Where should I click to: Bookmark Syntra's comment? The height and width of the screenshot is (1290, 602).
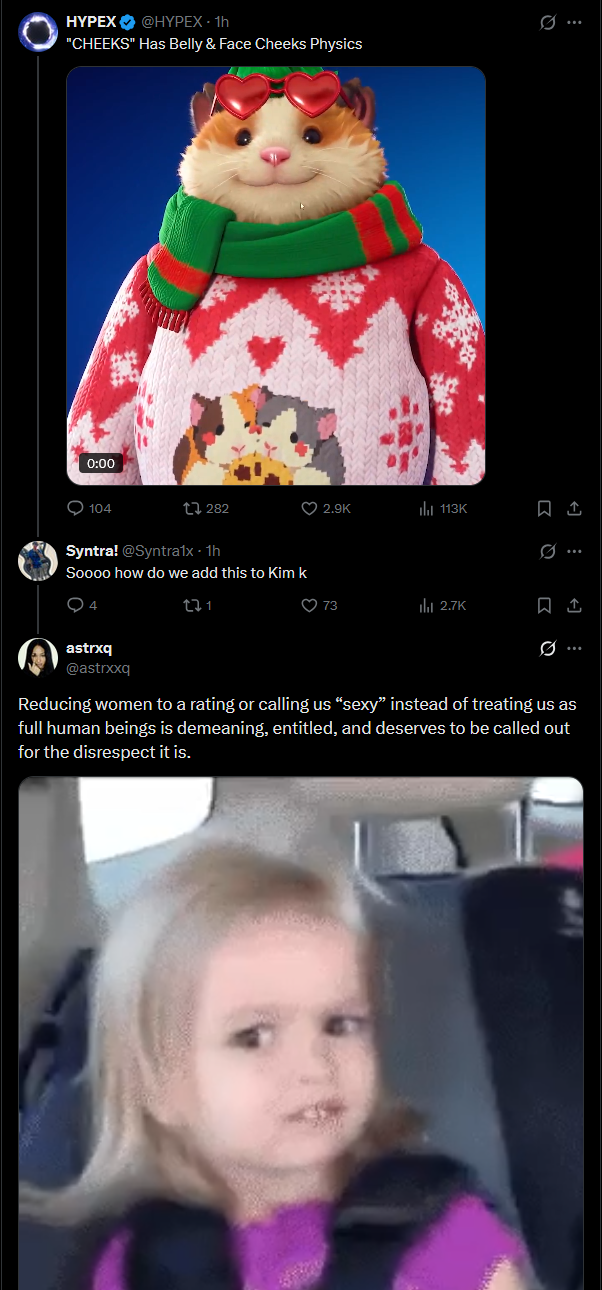[544, 605]
